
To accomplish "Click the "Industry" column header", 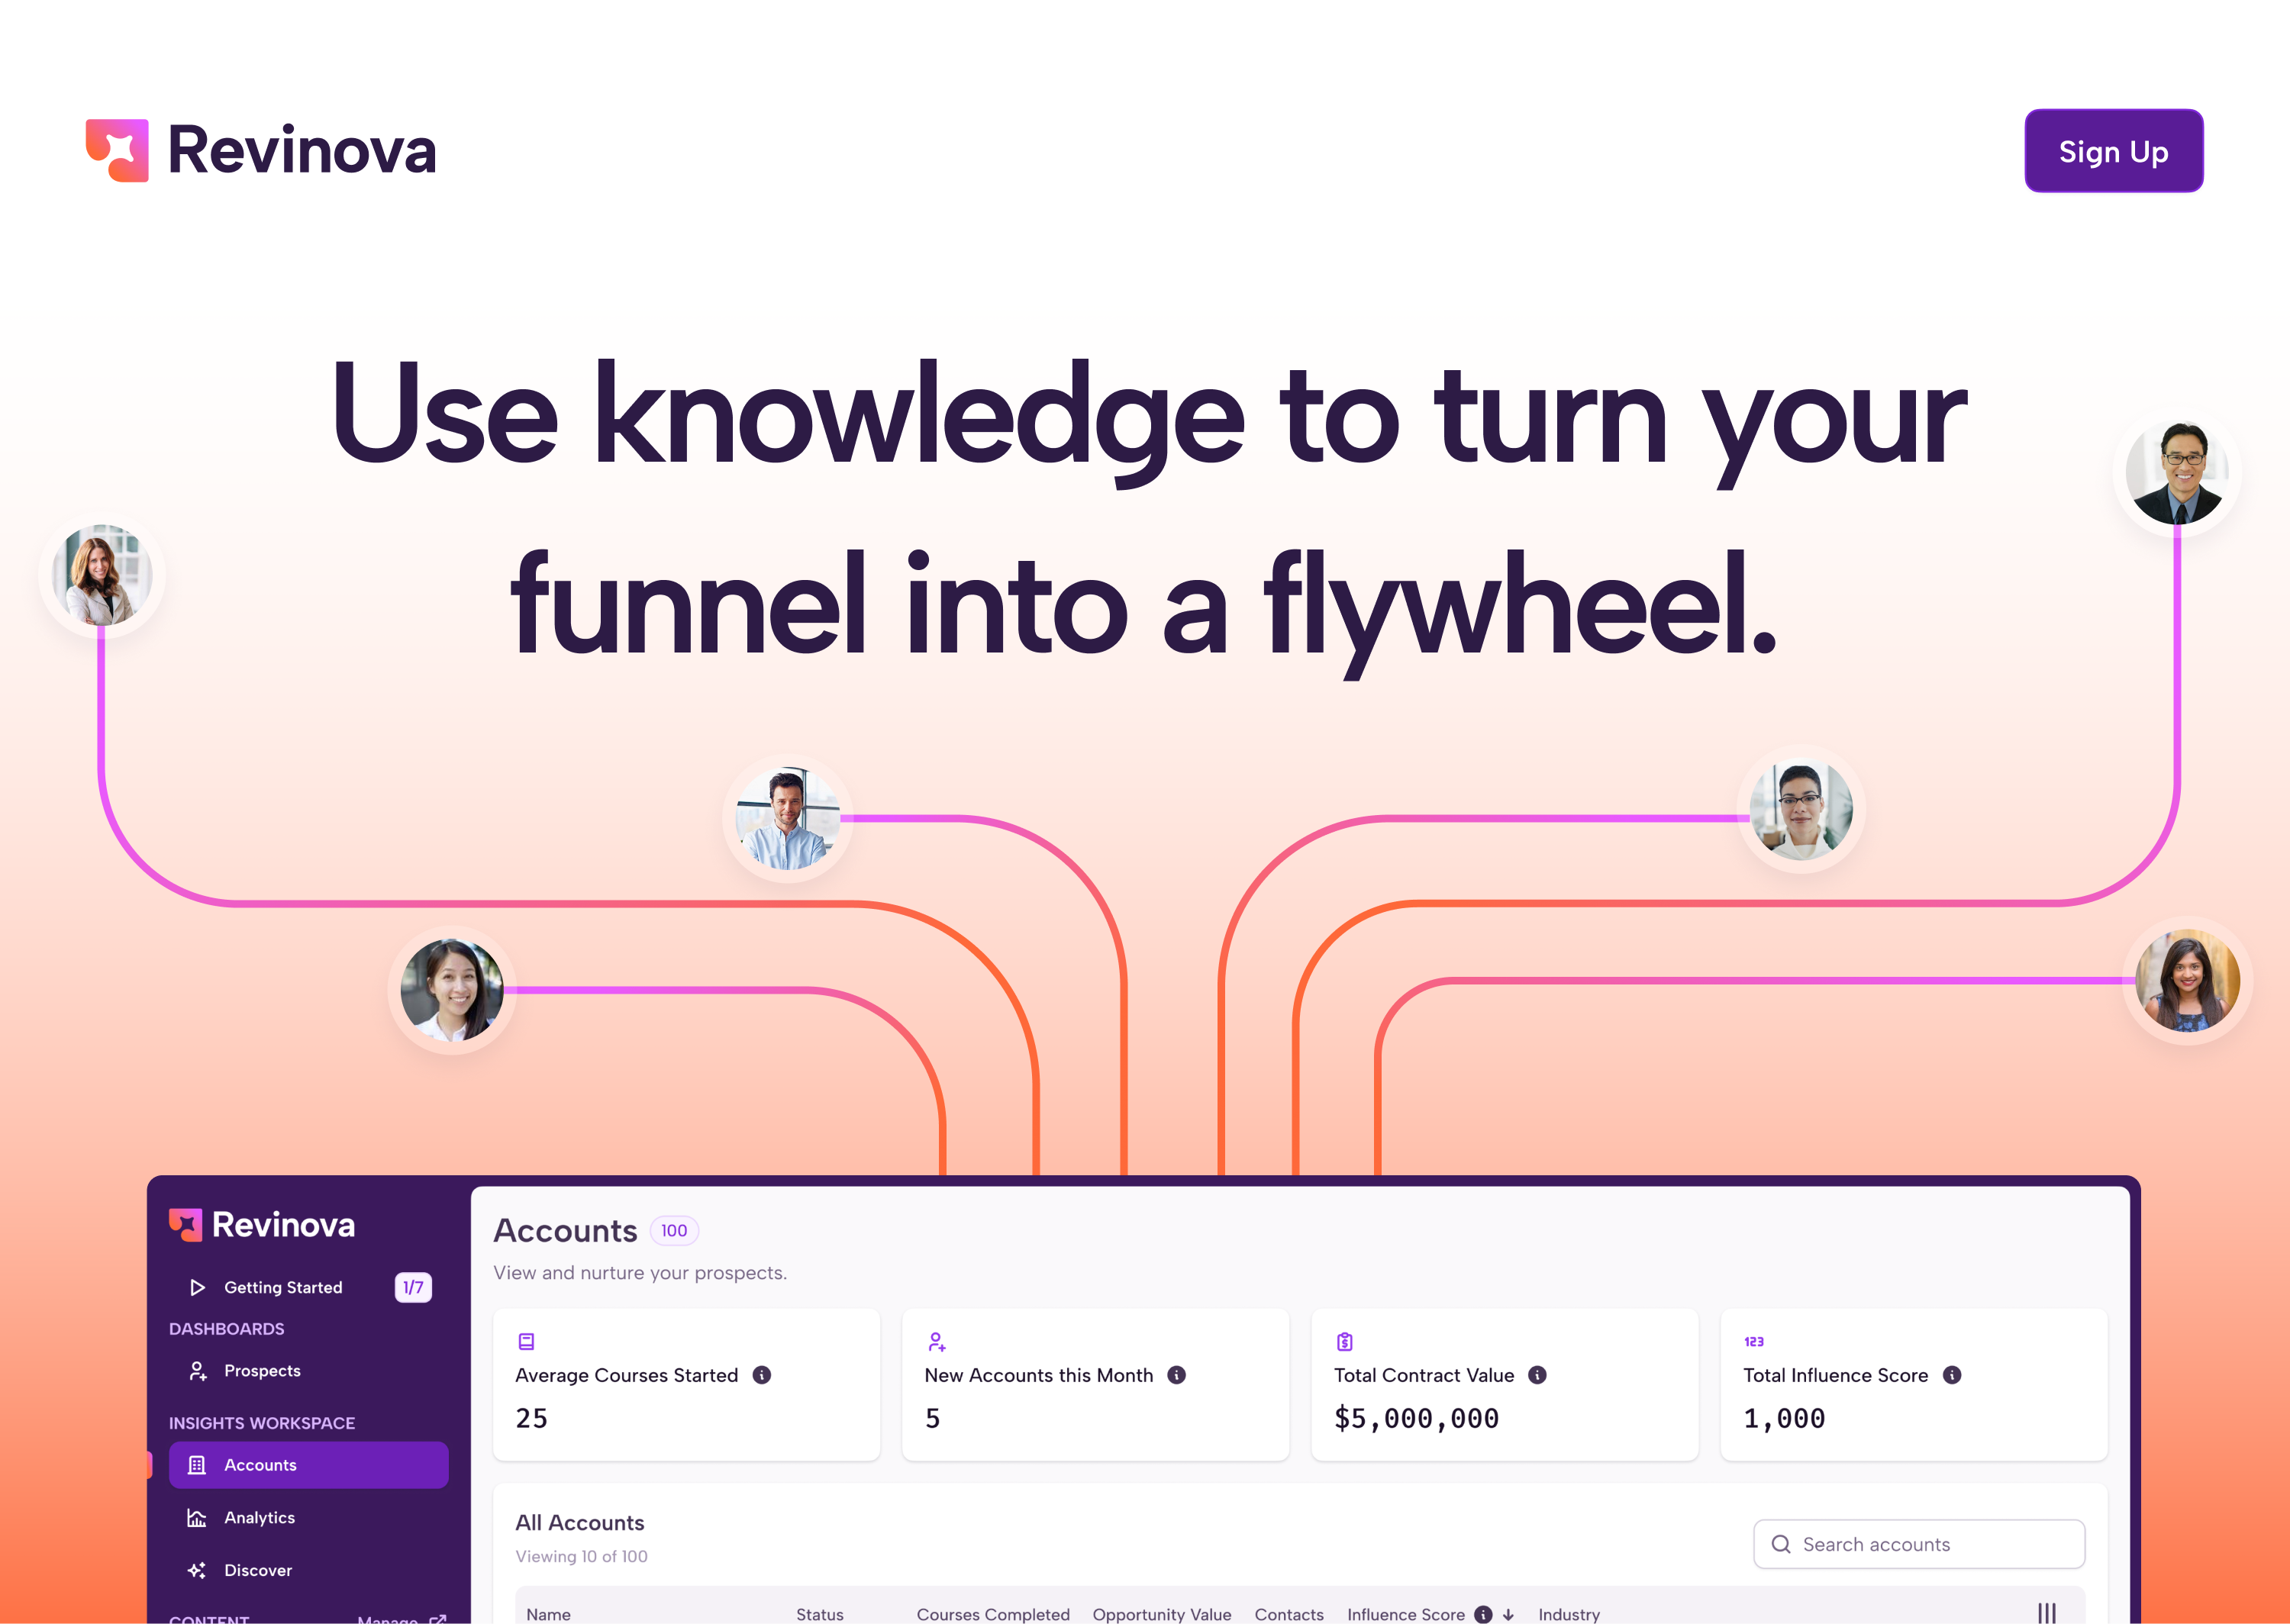I will [1569, 1614].
